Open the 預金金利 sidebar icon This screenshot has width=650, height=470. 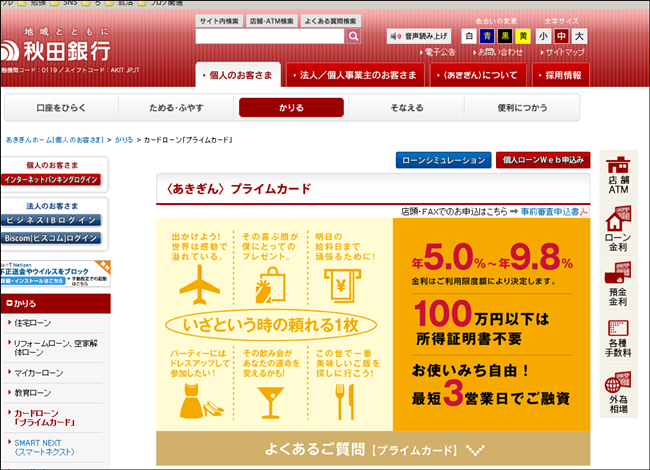pyautogui.click(x=618, y=284)
